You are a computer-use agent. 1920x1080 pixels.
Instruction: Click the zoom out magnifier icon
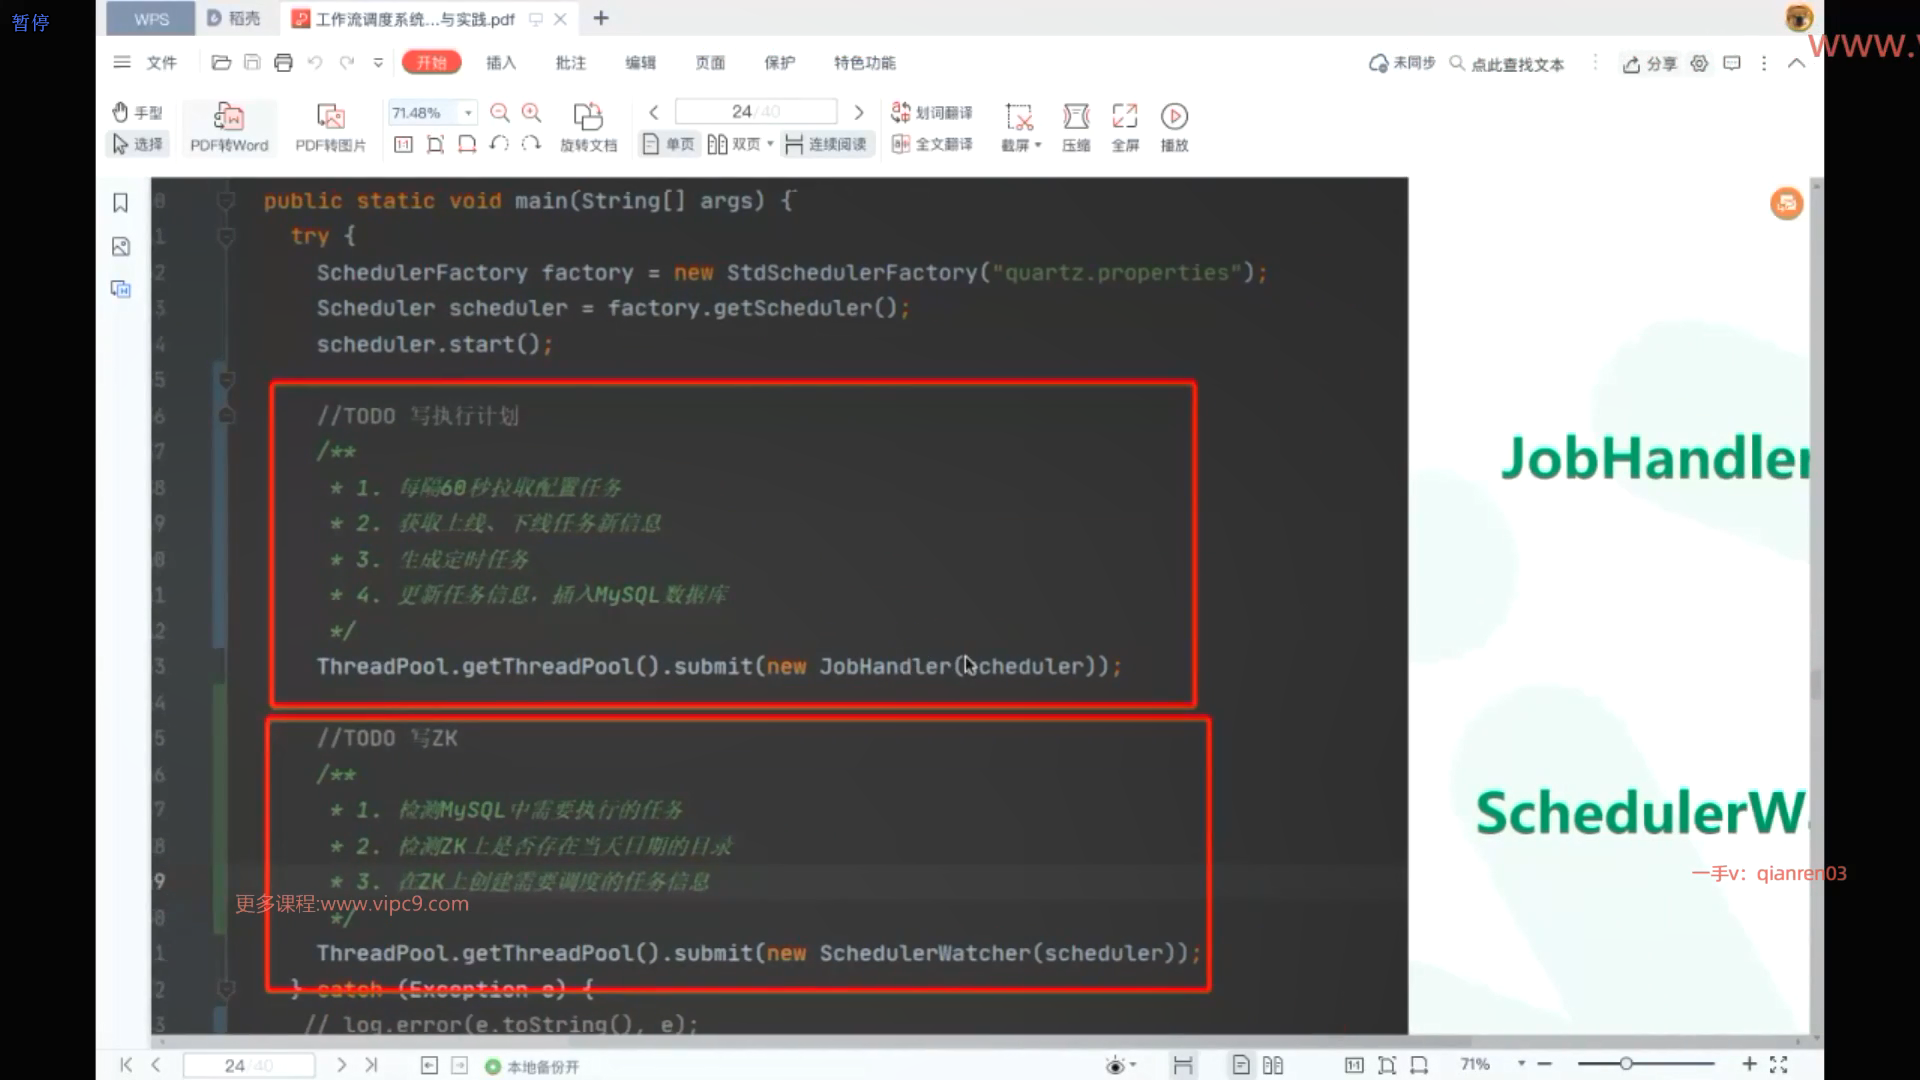[x=500, y=113]
